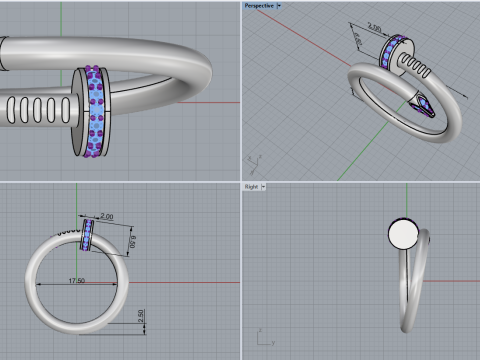Select the white nail-head disc in Right view
The image size is (480, 360).
click(403, 234)
